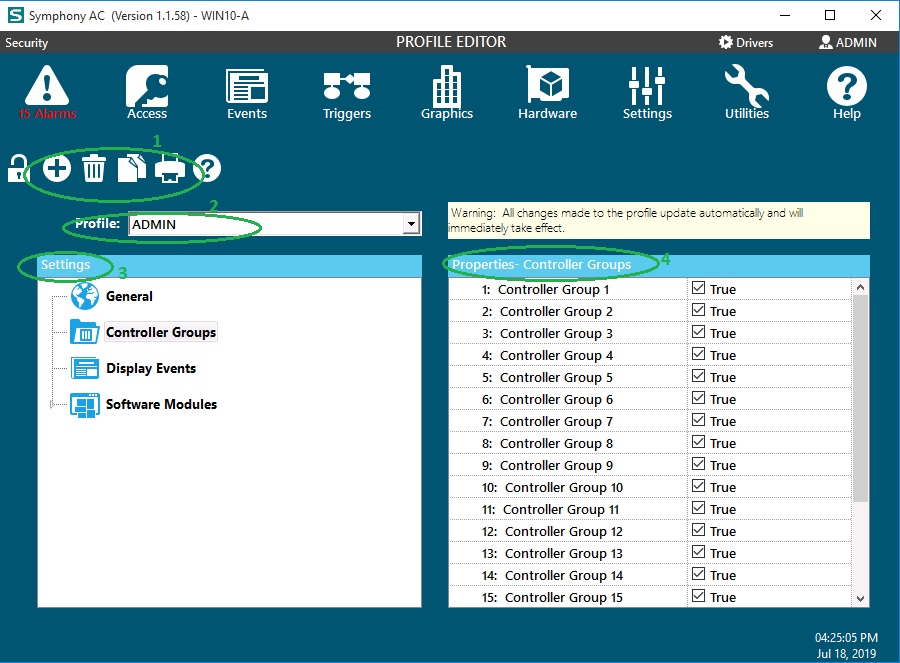Click the icon beside Software Modules
The width and height of the screenshot is (900, 663).
point(85,405)
